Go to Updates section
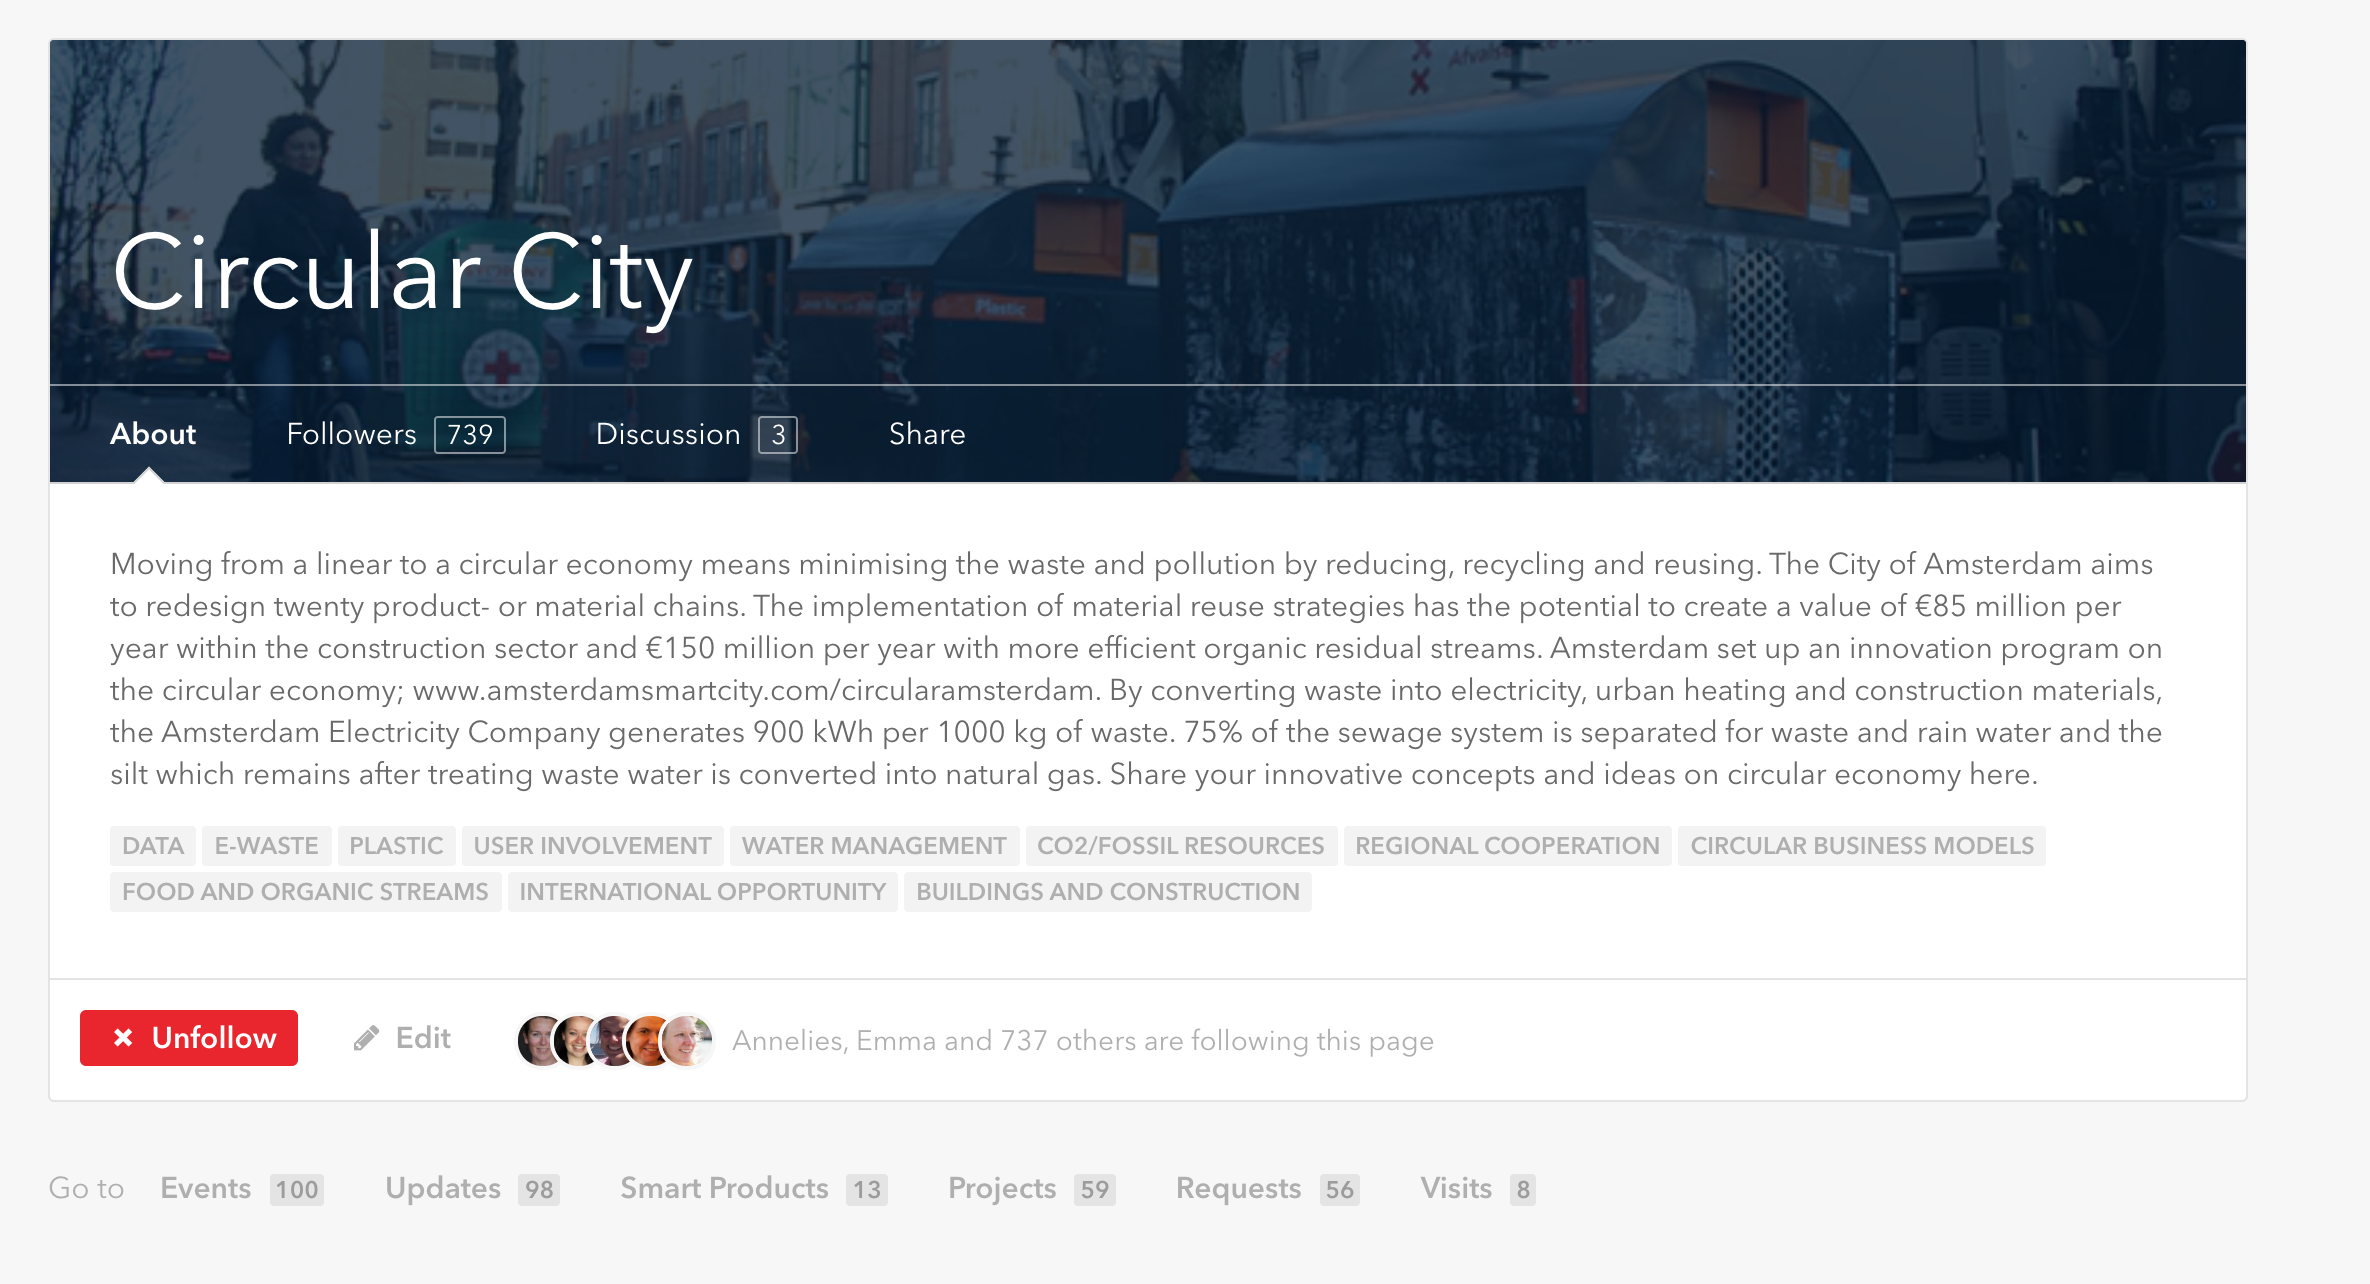 pos(472,1189)
